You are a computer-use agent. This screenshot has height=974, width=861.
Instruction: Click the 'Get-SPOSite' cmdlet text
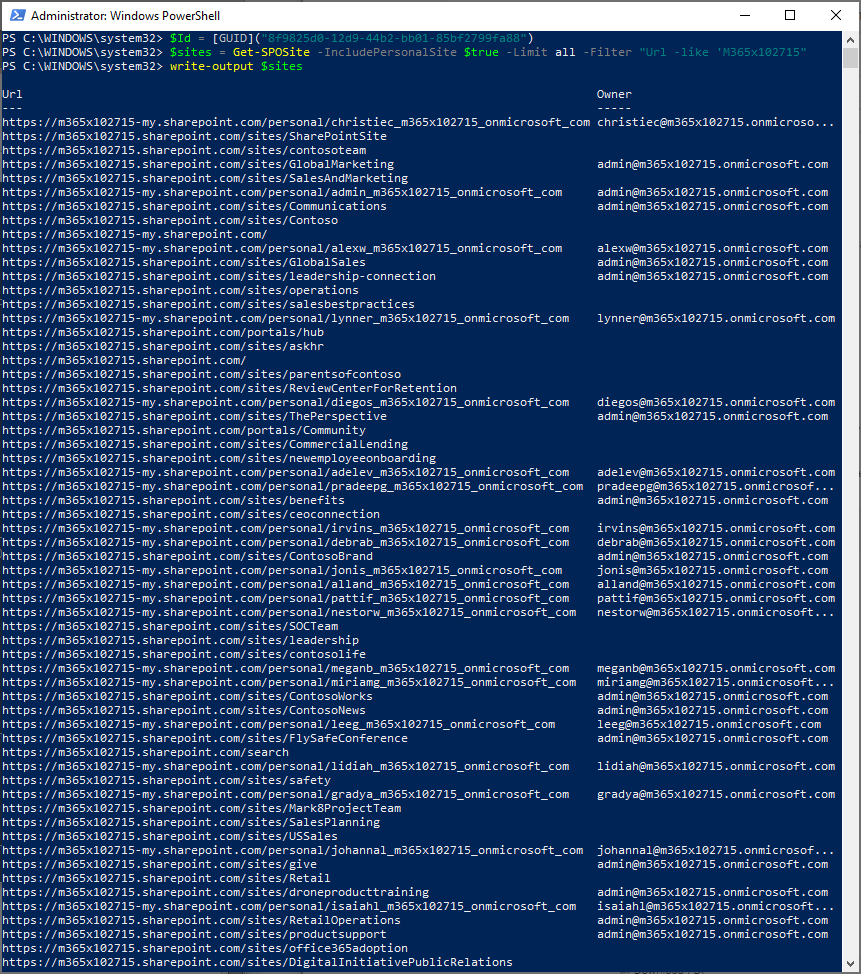(271, 52)
